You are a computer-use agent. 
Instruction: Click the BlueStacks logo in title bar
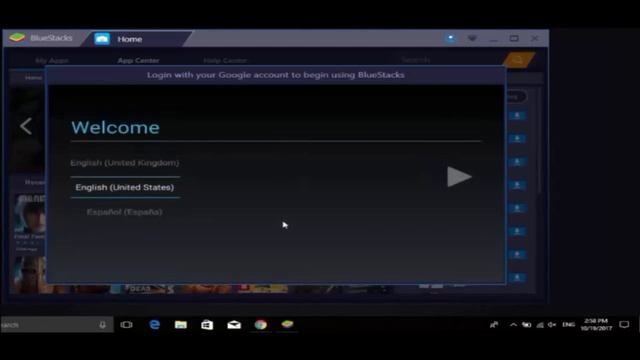[17, 38]
